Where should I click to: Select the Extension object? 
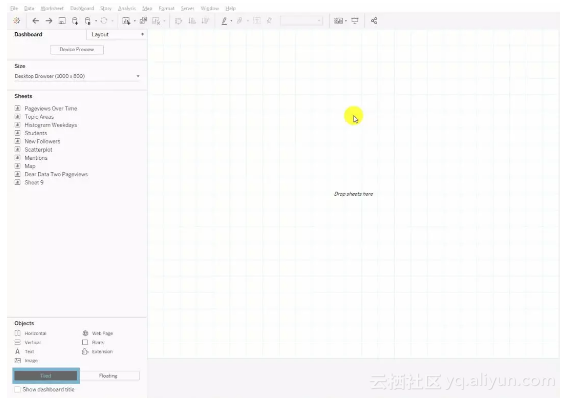[x=97, y=351]
